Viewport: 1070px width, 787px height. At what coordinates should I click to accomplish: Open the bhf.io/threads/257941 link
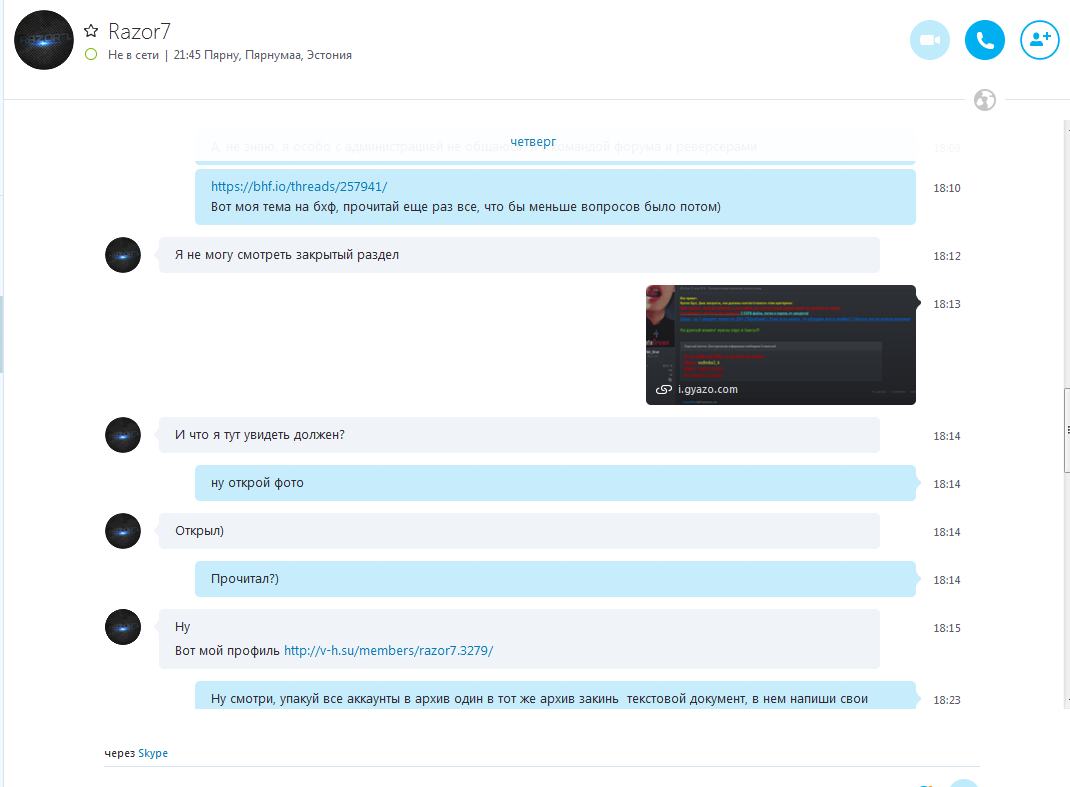[299, 186]
